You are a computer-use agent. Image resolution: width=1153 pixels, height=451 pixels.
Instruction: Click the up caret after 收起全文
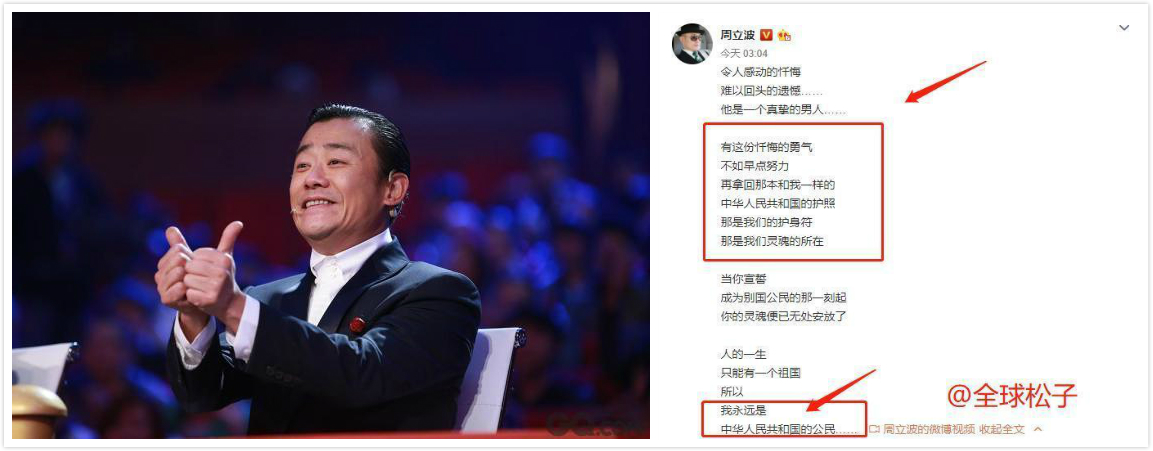(x=1038, y=429)
